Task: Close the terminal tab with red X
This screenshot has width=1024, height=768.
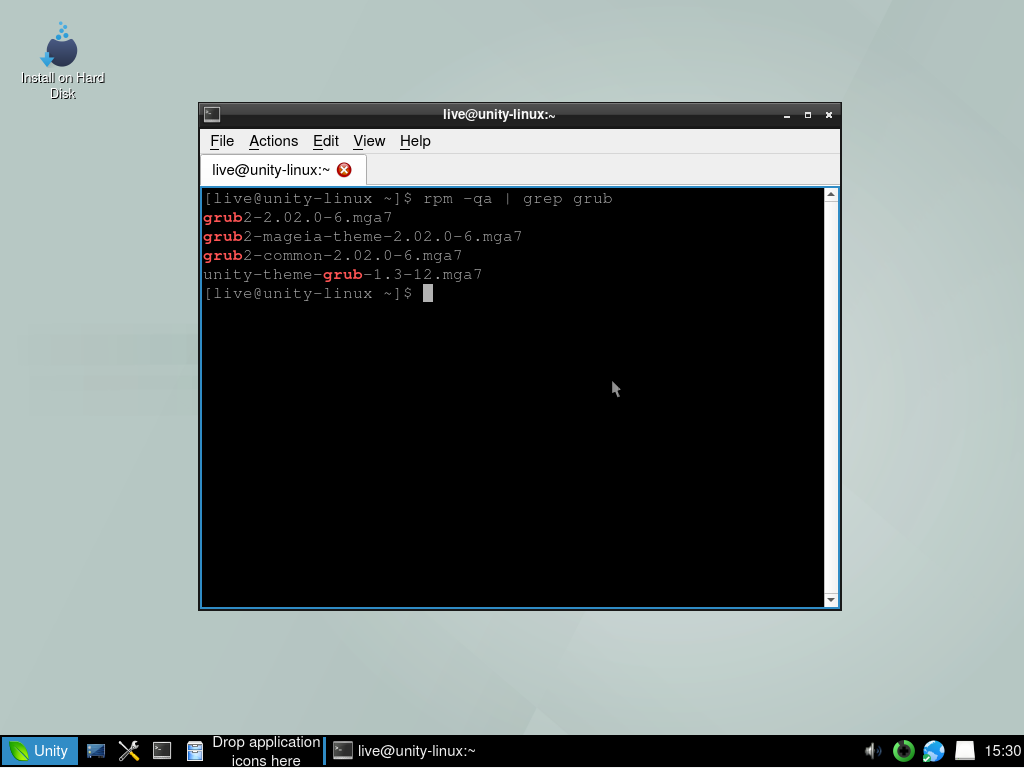Action: point(344,170)
